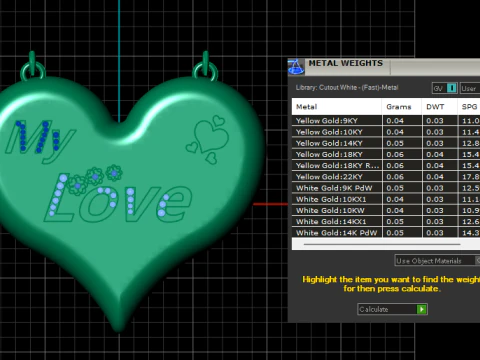Click the DWT column header
This screenshot has height=360, width=480.
tap(439, 107)
